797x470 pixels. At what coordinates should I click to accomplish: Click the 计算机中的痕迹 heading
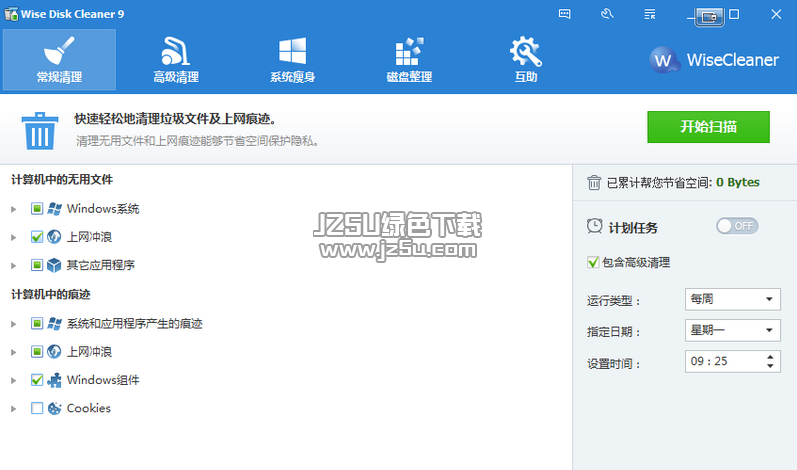tap(51, 294)
